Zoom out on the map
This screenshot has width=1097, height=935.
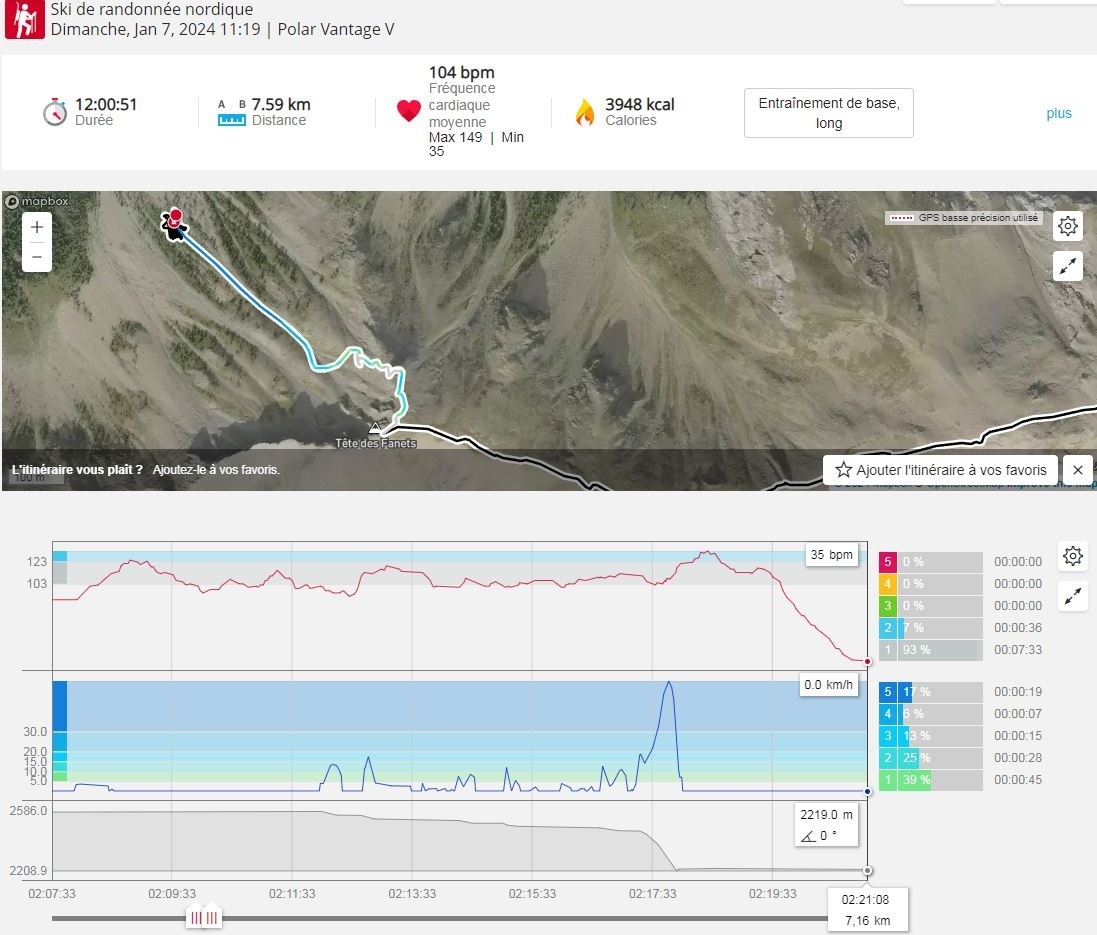[37, 257]
